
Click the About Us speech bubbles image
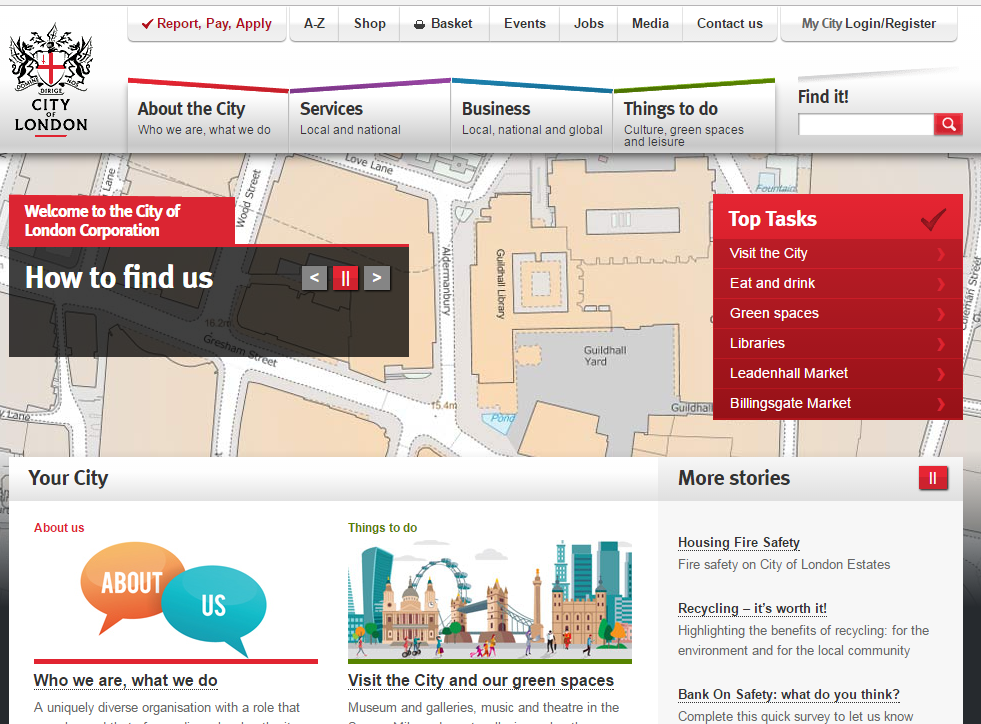(176, 599)
